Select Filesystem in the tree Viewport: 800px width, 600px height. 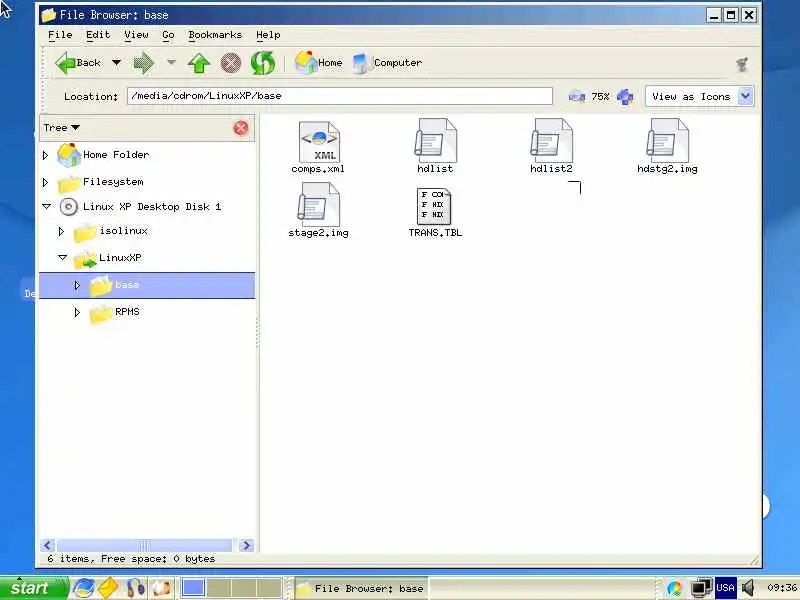113,182
